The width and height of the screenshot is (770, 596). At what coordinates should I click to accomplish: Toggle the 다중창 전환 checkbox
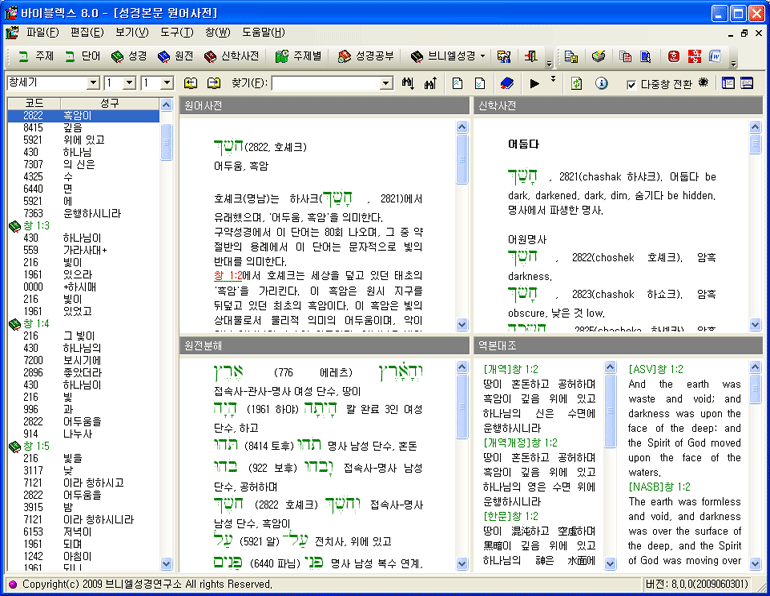point(631,84)
